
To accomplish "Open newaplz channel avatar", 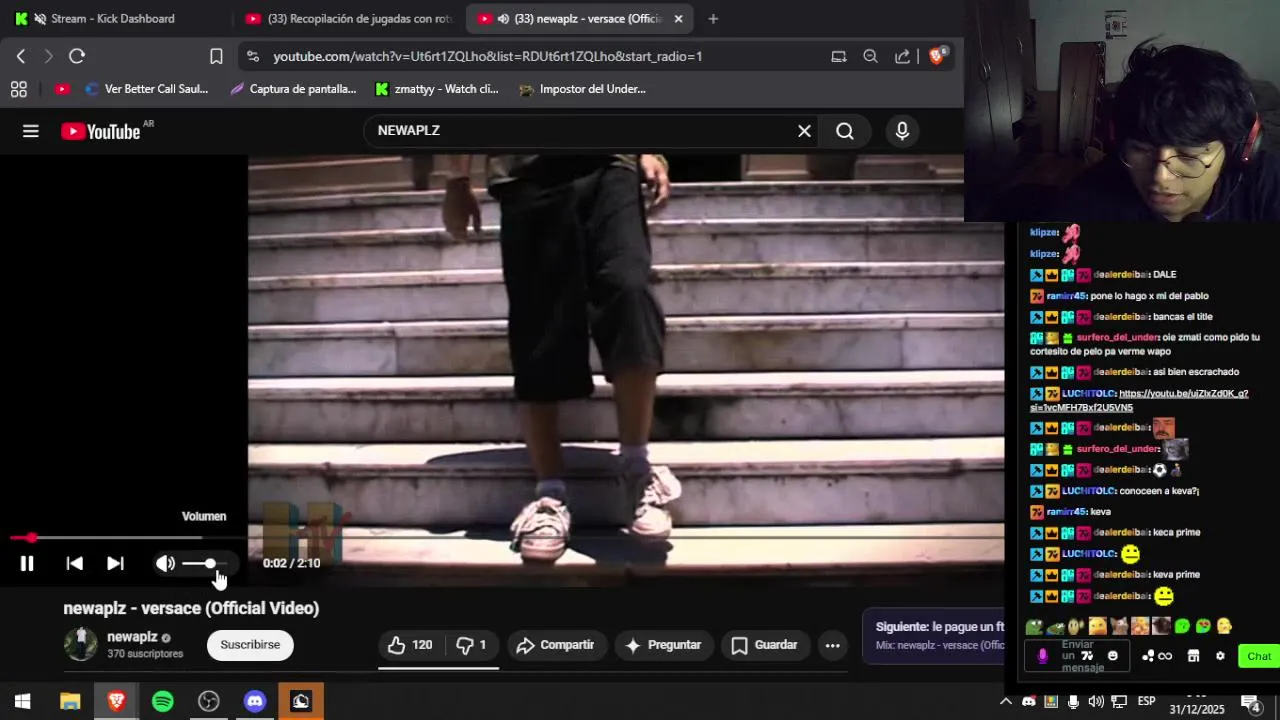I will tap(81, 644).
